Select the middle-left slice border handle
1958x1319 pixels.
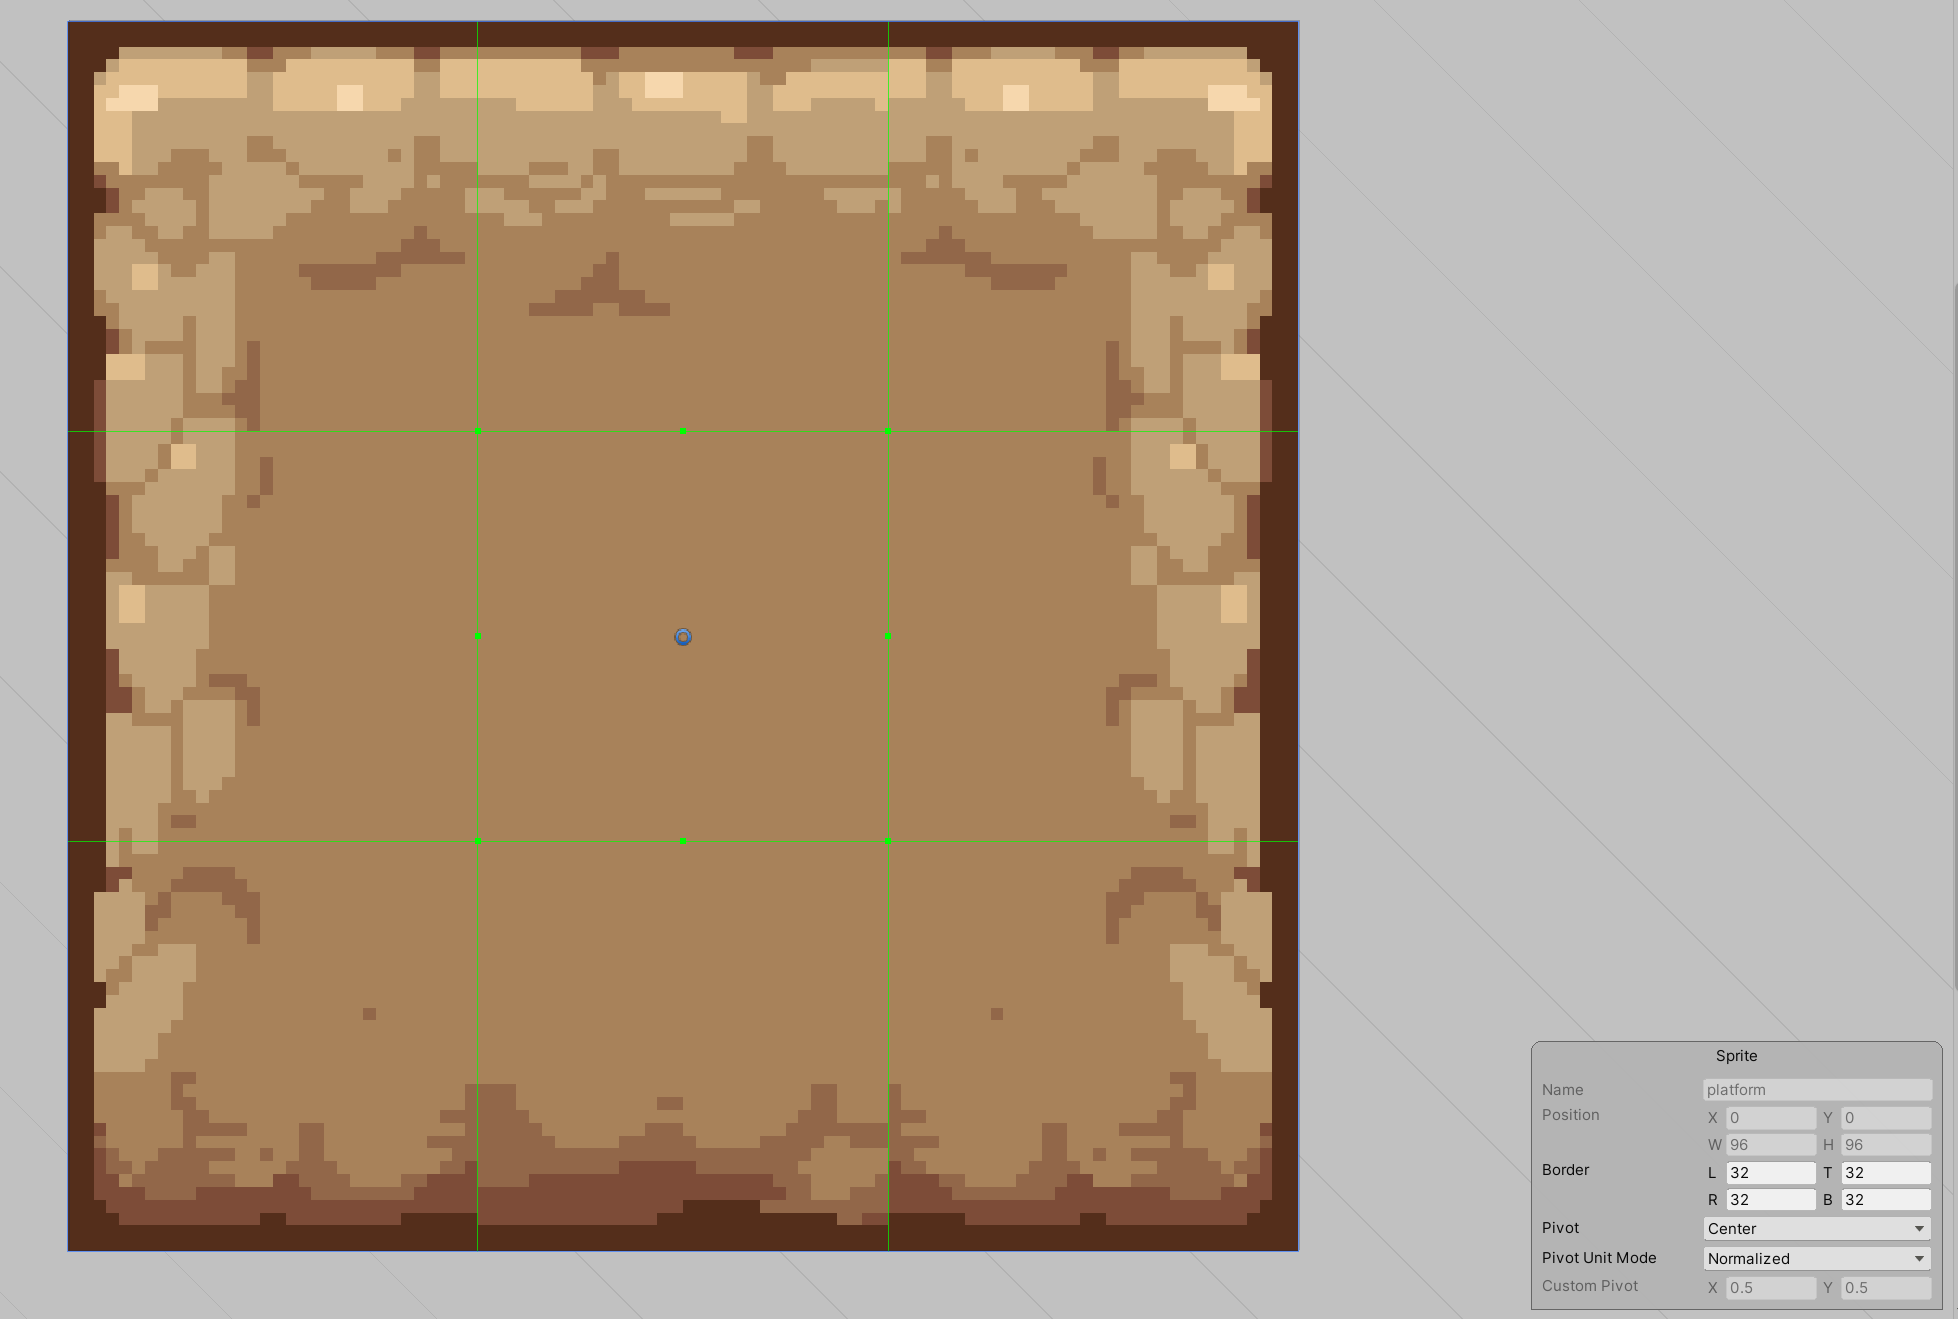(x=479, y=636)
